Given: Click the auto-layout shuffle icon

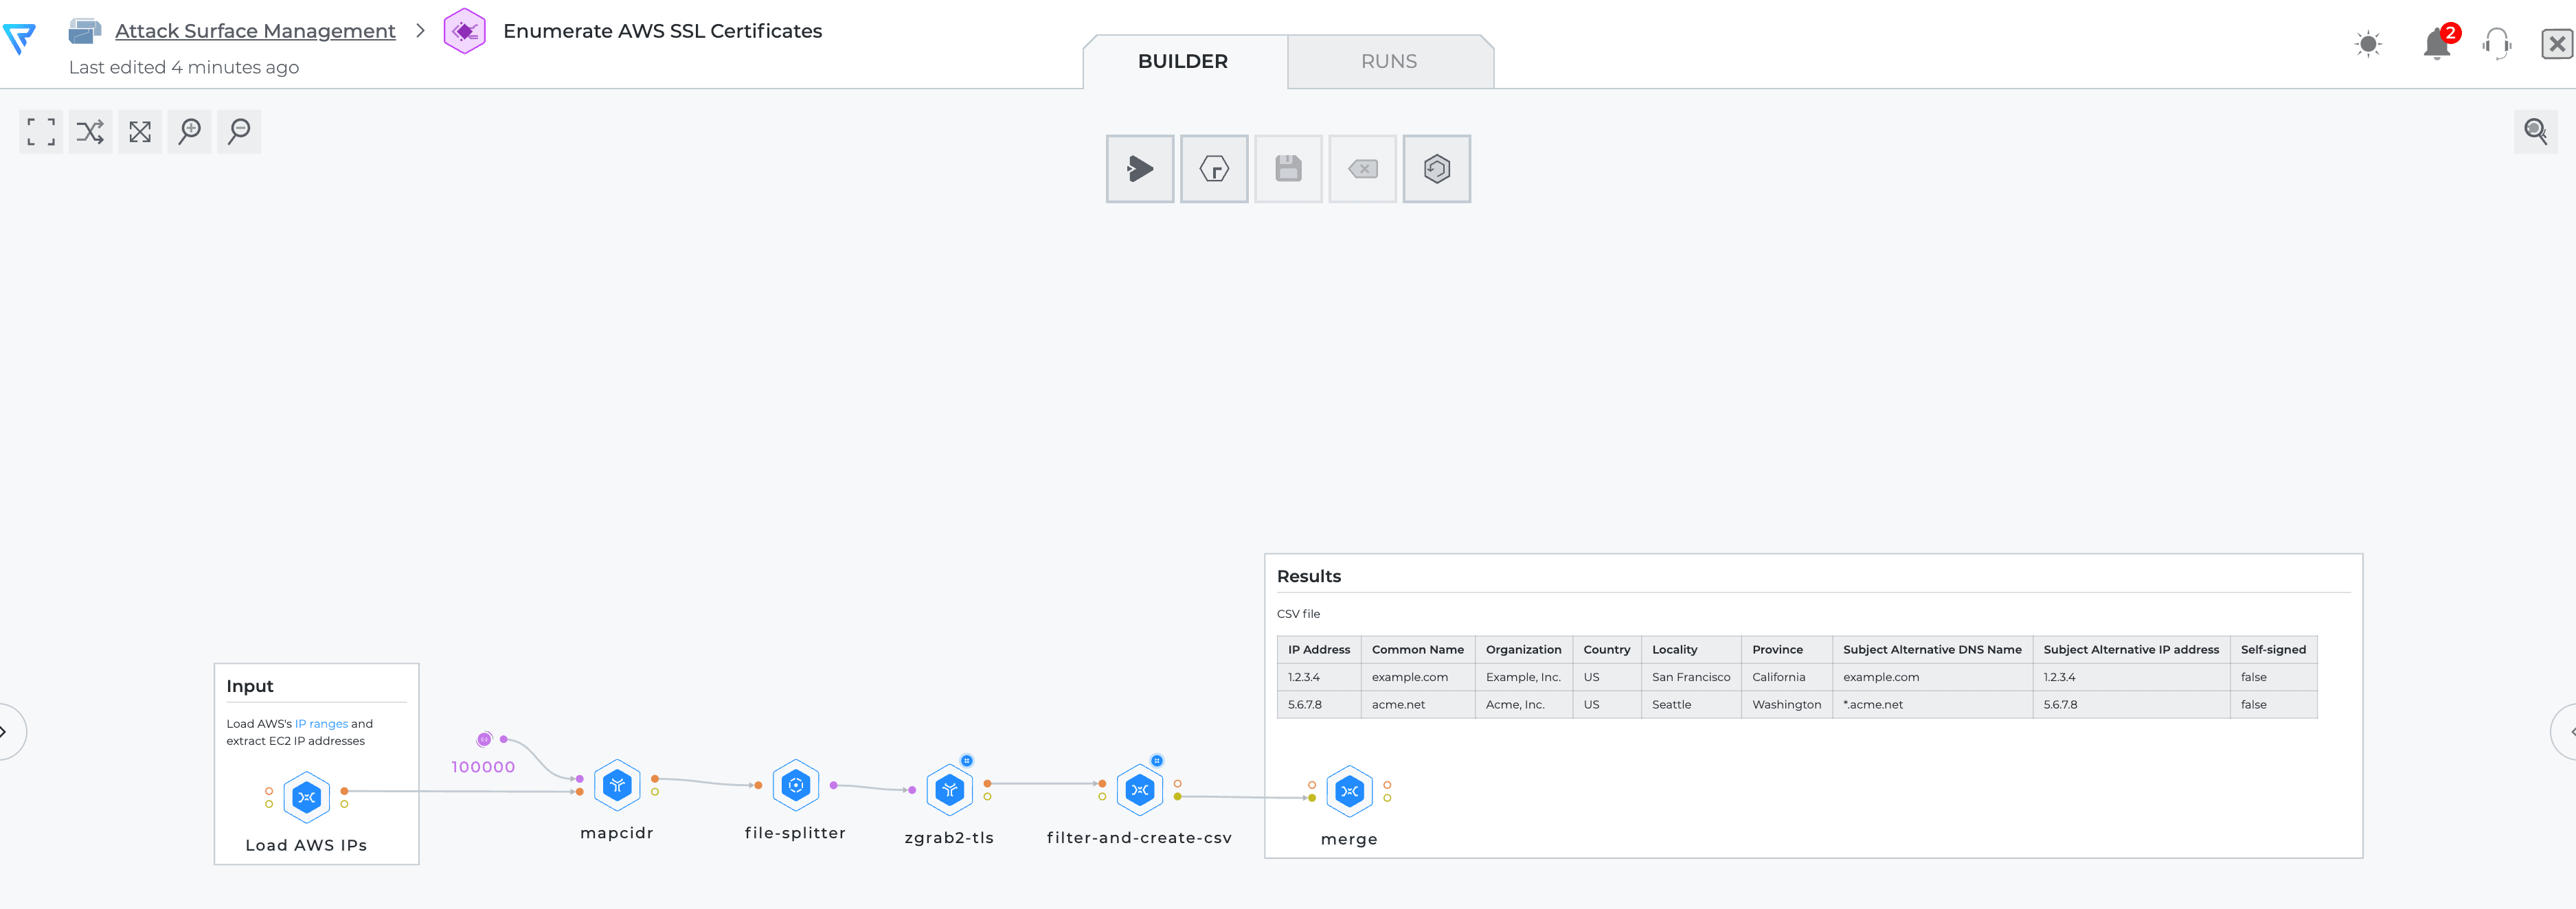Looking at the screenshot, I should 90,132.
